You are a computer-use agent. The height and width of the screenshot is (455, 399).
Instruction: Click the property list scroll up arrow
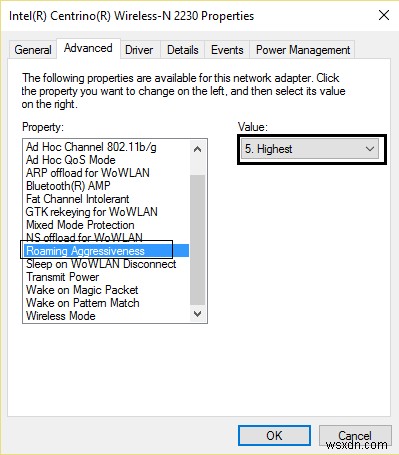197,149
